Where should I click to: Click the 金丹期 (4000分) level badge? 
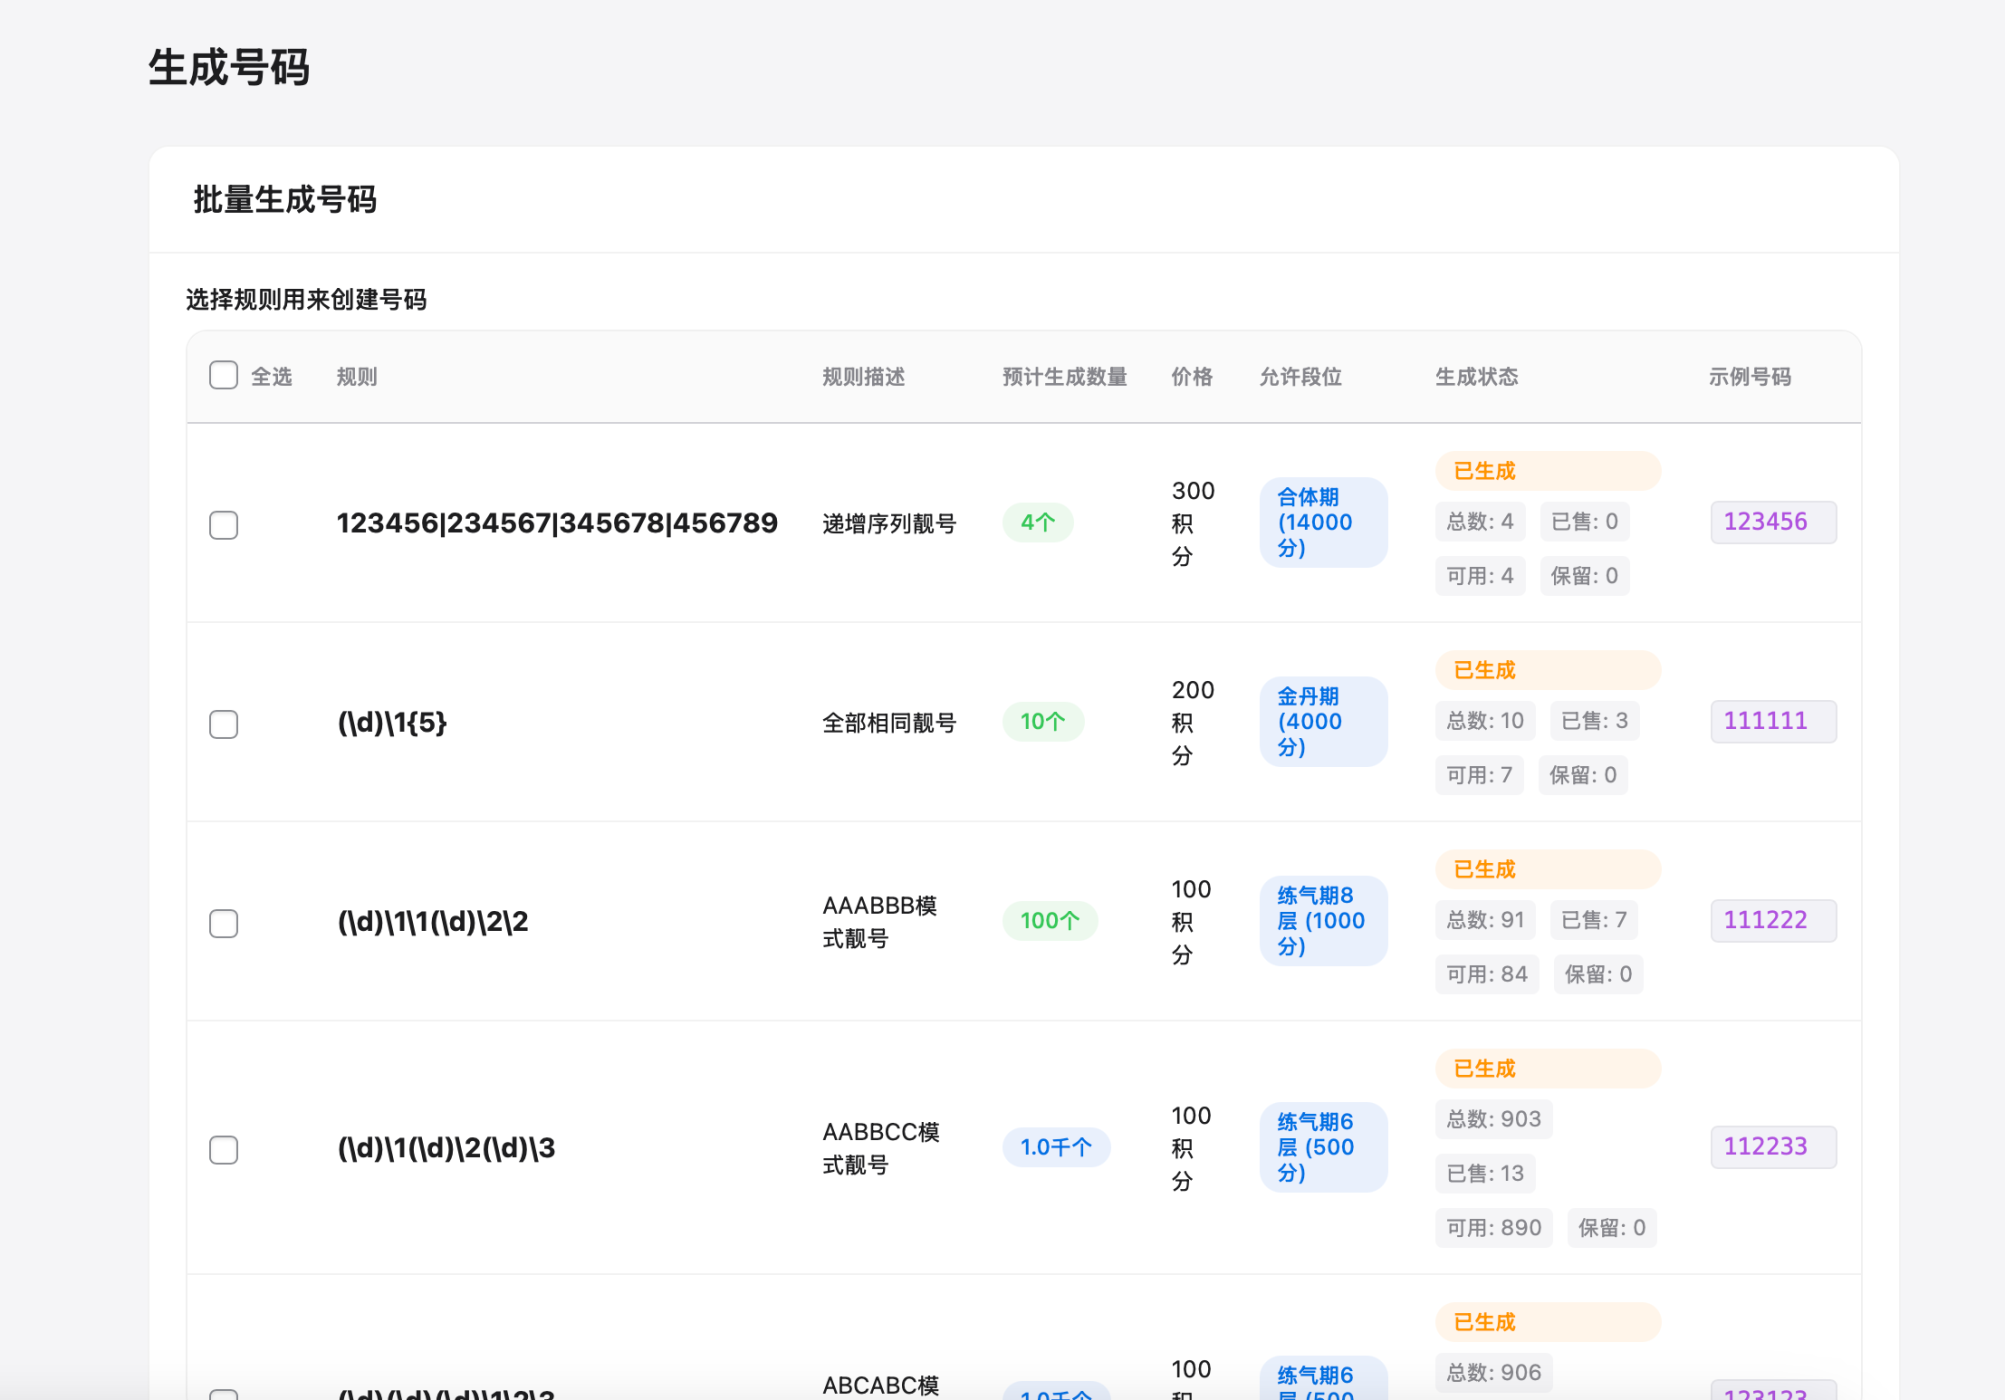pyautogui.click(x=1322, y=721)
